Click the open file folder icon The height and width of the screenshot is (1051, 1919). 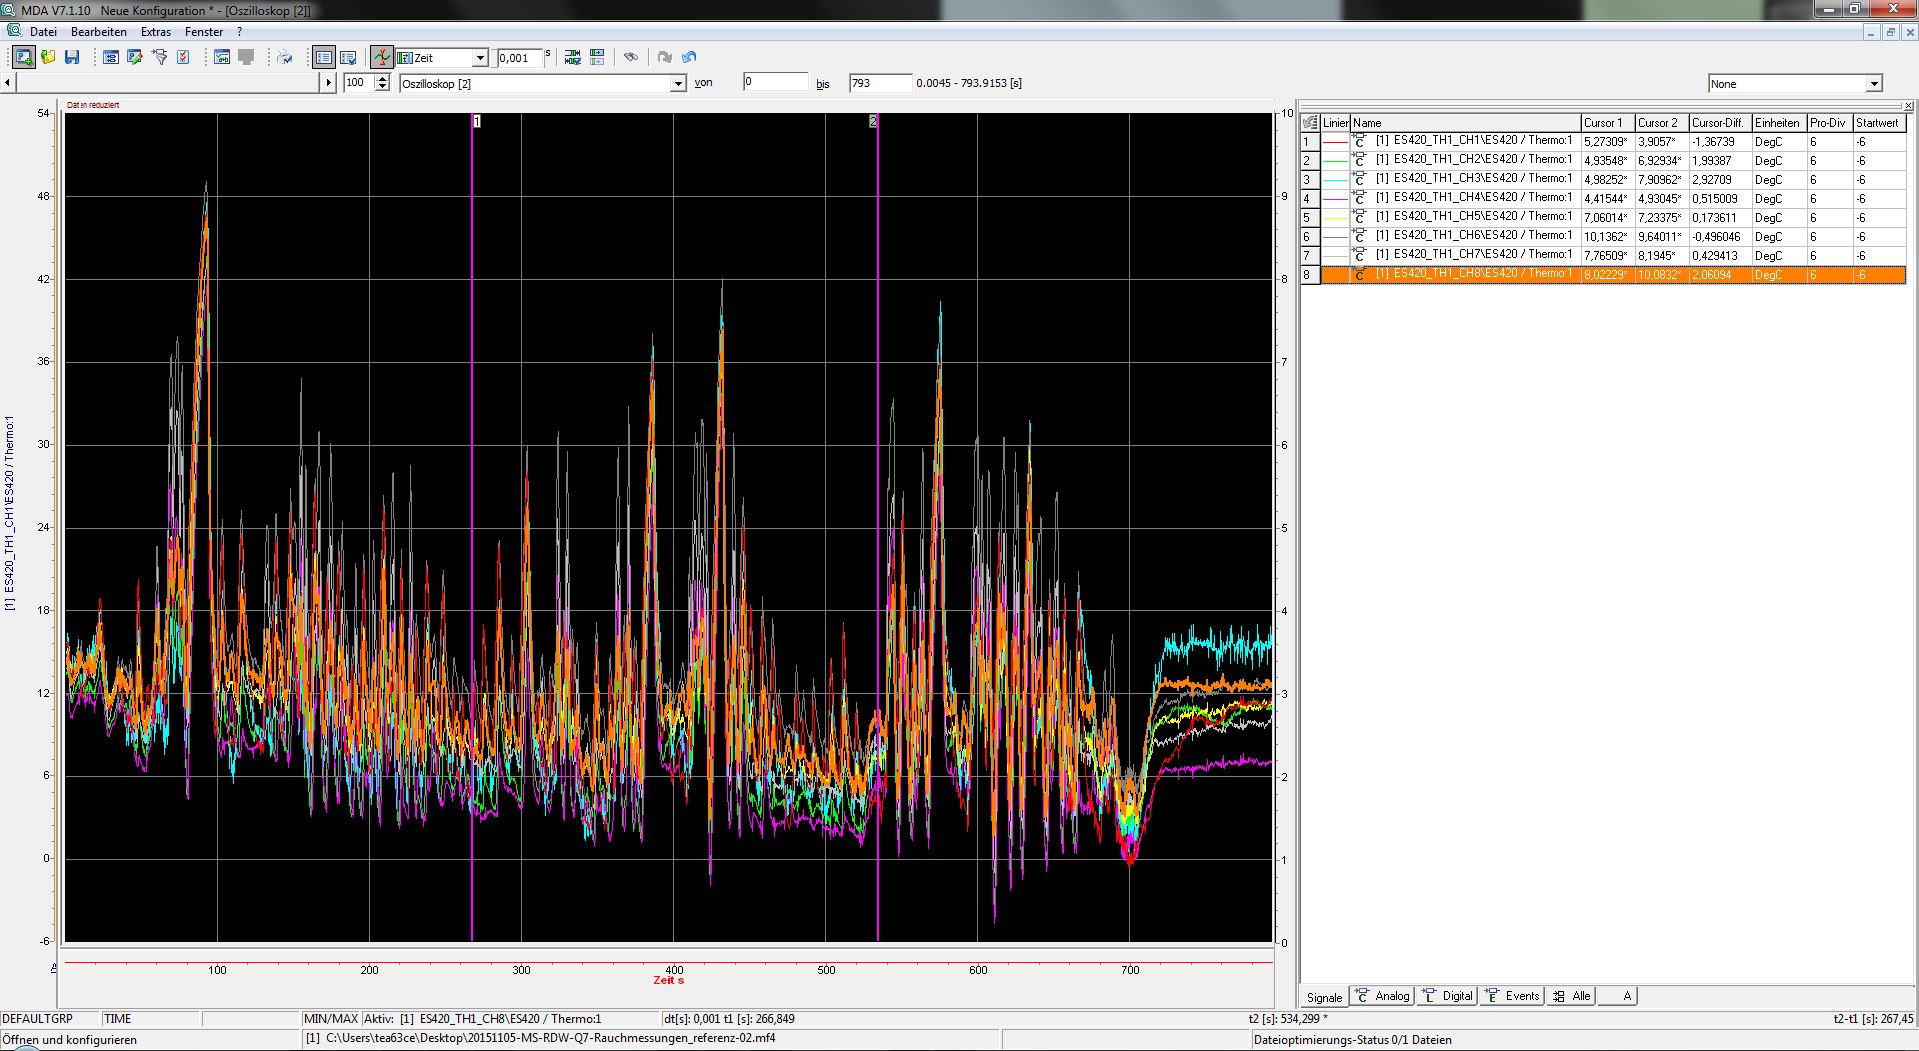click(x=48, y=58)
